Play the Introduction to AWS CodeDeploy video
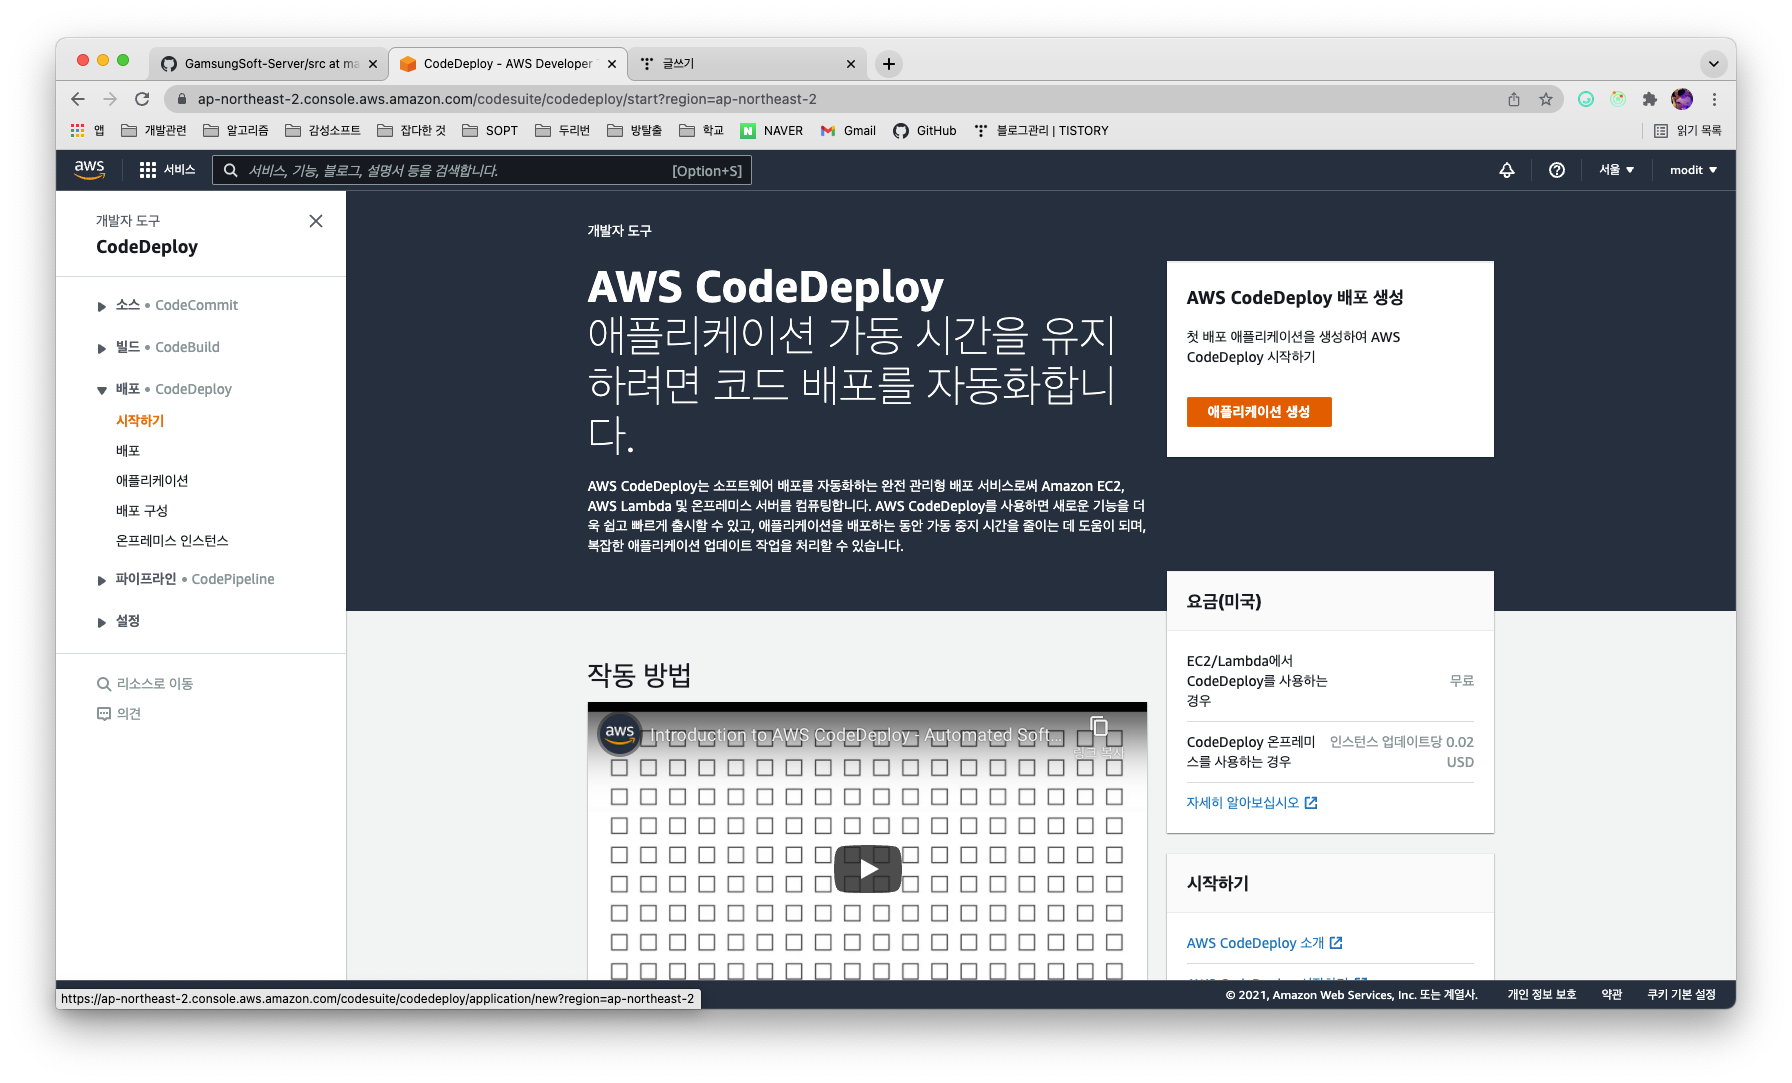Image resolution: width=1792 pixels, height=1083 pixels. [x=867, y=868]
